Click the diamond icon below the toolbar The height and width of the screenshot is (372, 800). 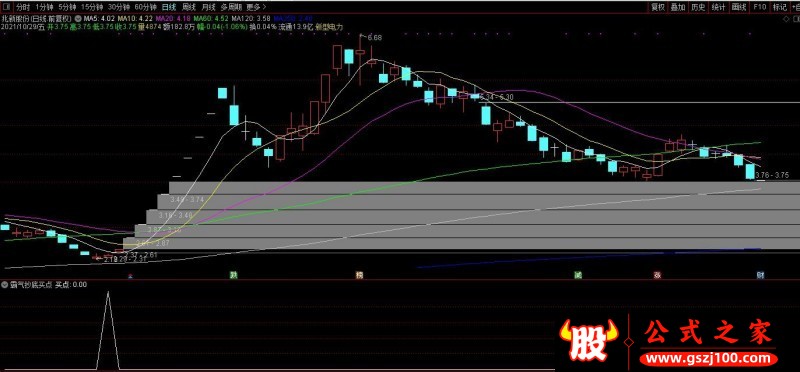tap(786, 19)
